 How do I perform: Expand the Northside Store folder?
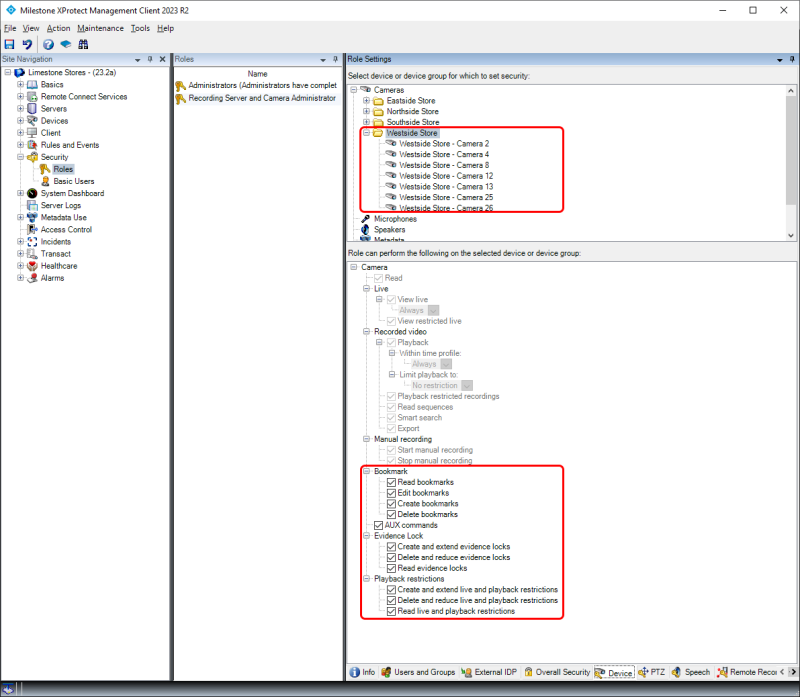[x=366, y=111]
